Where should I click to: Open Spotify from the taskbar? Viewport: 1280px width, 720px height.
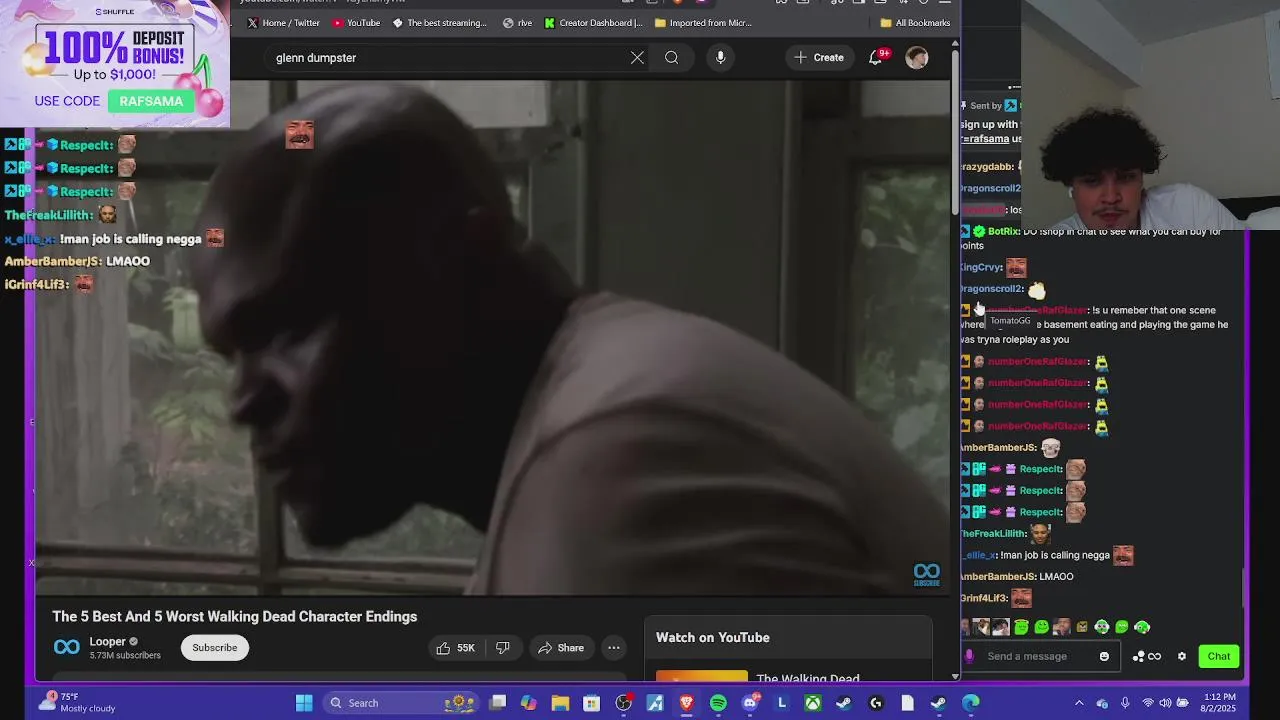(718, 703)
